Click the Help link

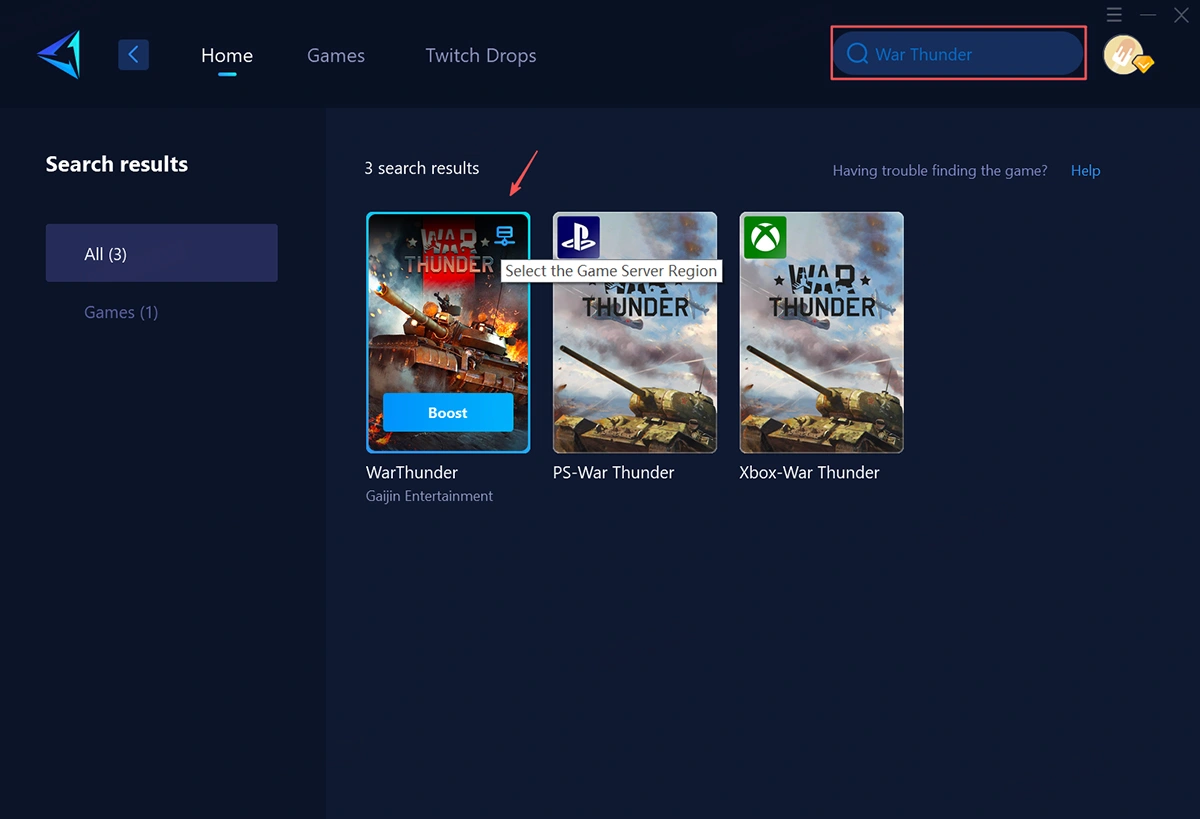click(1085, 171)
